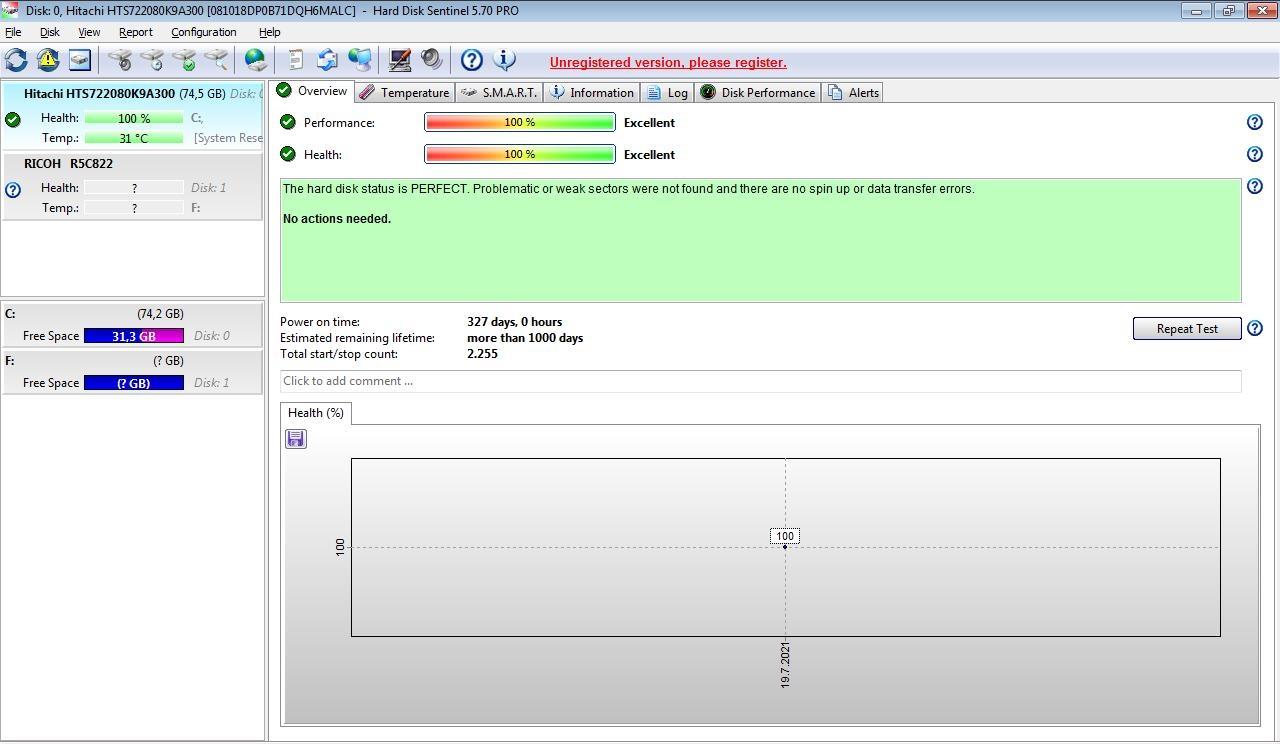Click the C: free space 31,3 GB bar
The width and height of the screenshot is (1280, 744).
pos(134,336)
